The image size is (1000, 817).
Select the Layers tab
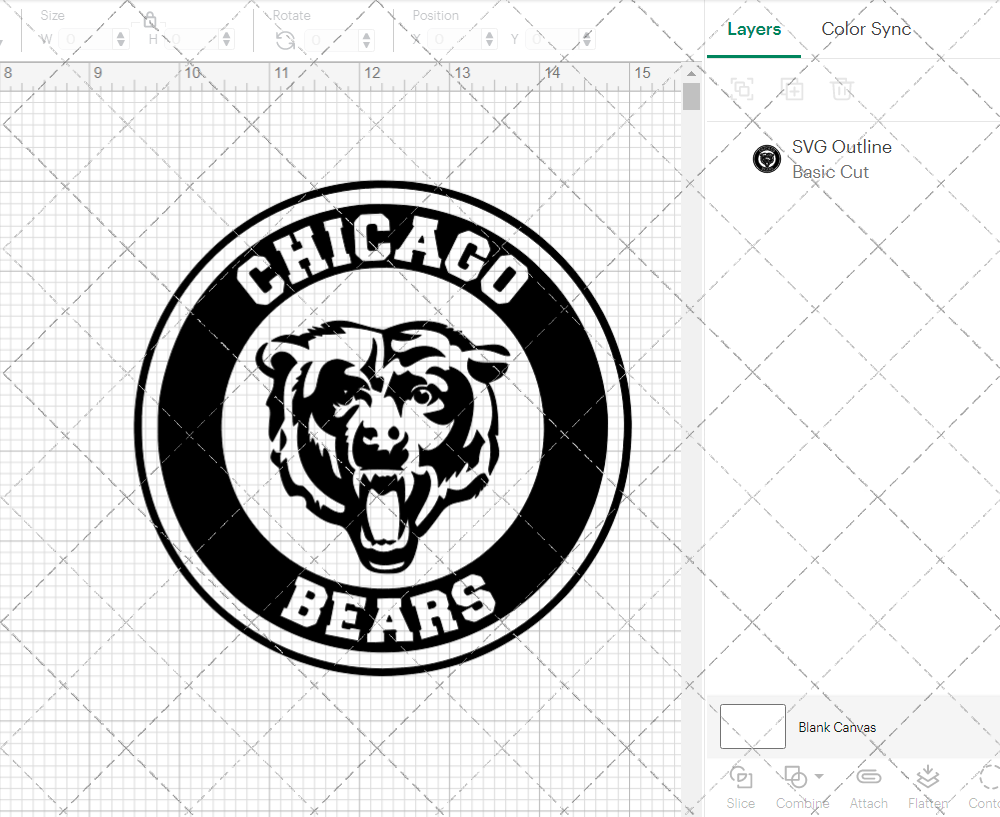[x=754, y=29]
